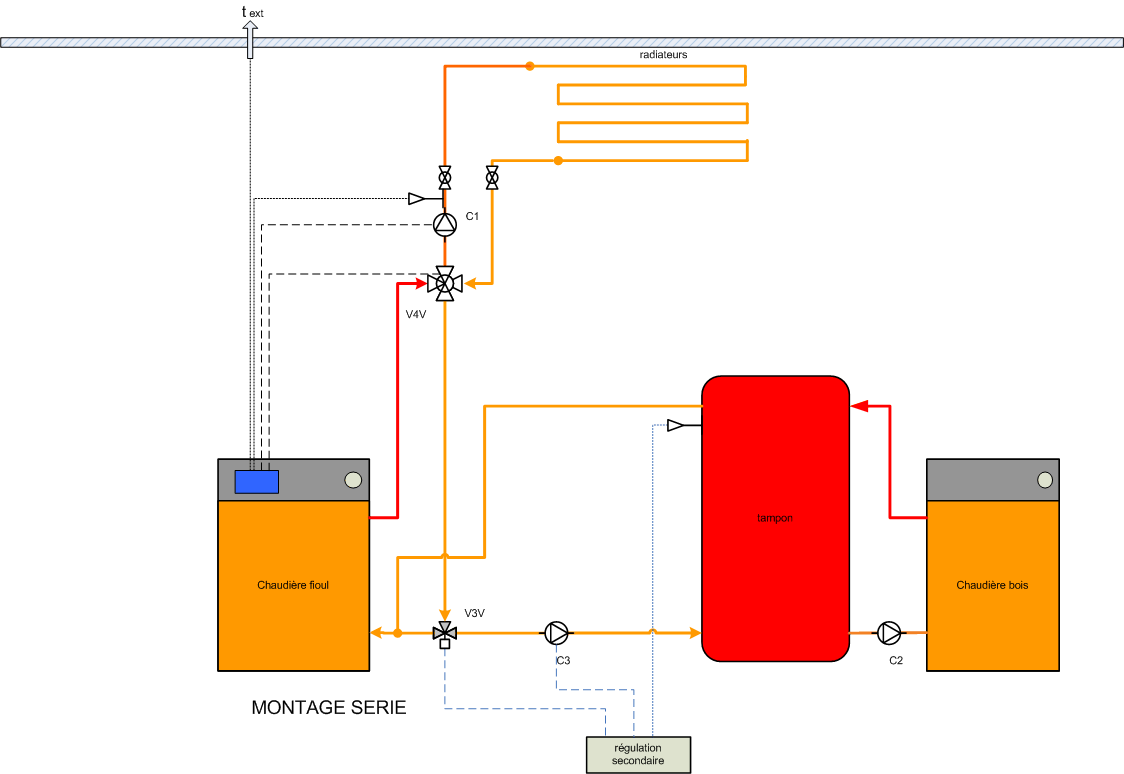Select the temperature sensor triangle next to C1

coord(417,198)
